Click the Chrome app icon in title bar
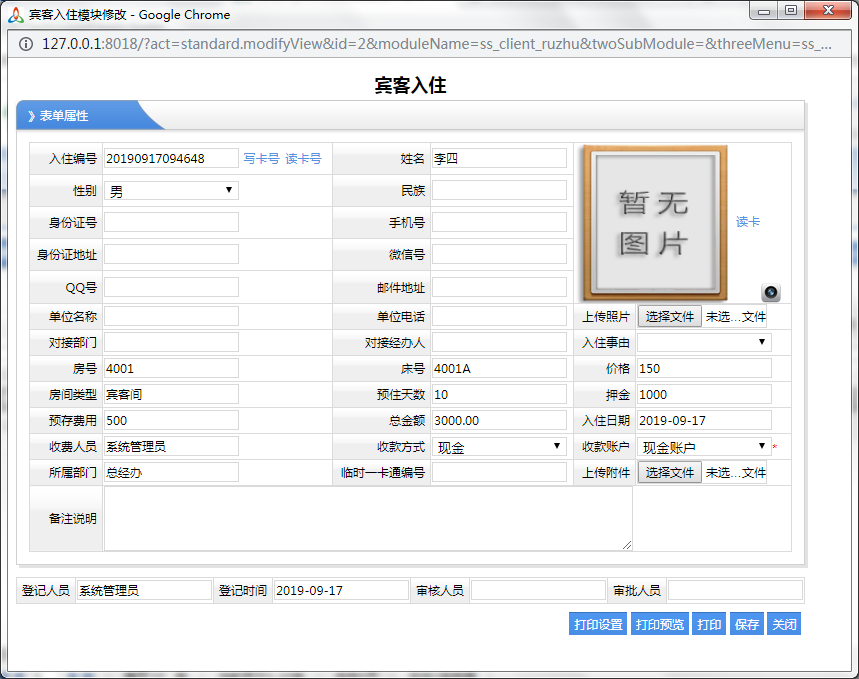The height and width of the screenshot is (679, 859). (x=15, y=14)
